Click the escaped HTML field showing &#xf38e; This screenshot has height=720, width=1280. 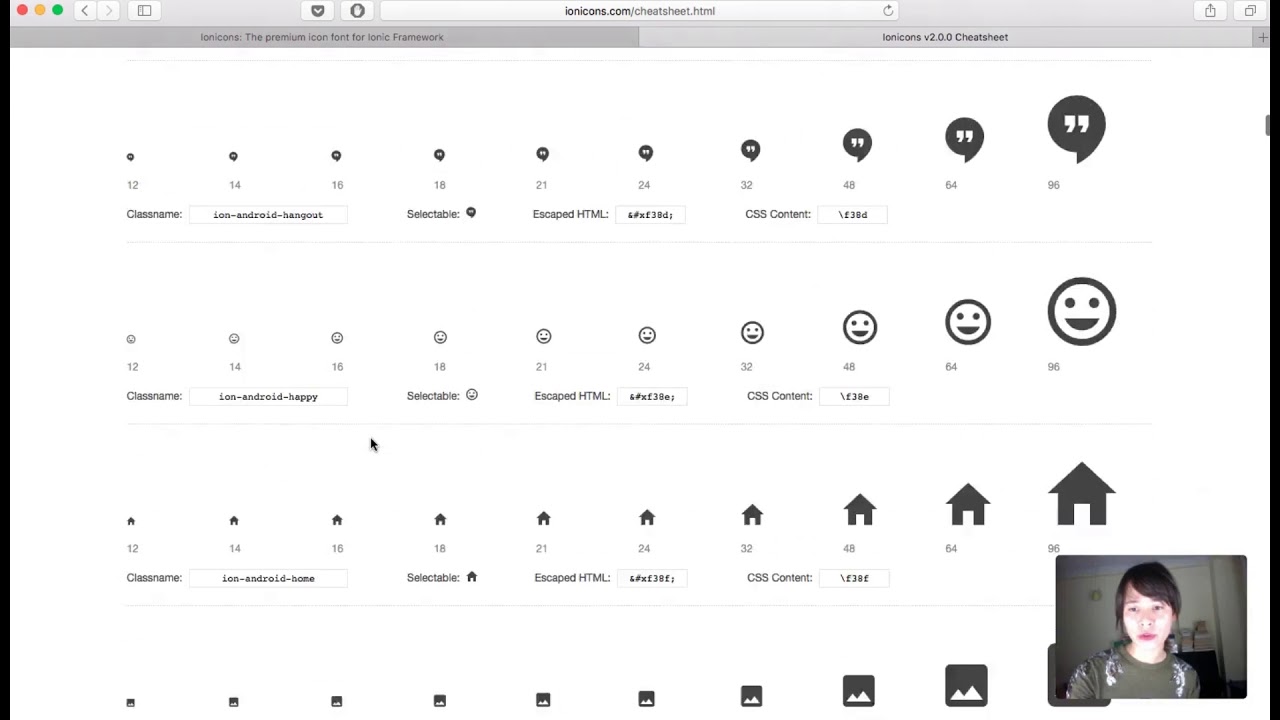click(652, 396)
